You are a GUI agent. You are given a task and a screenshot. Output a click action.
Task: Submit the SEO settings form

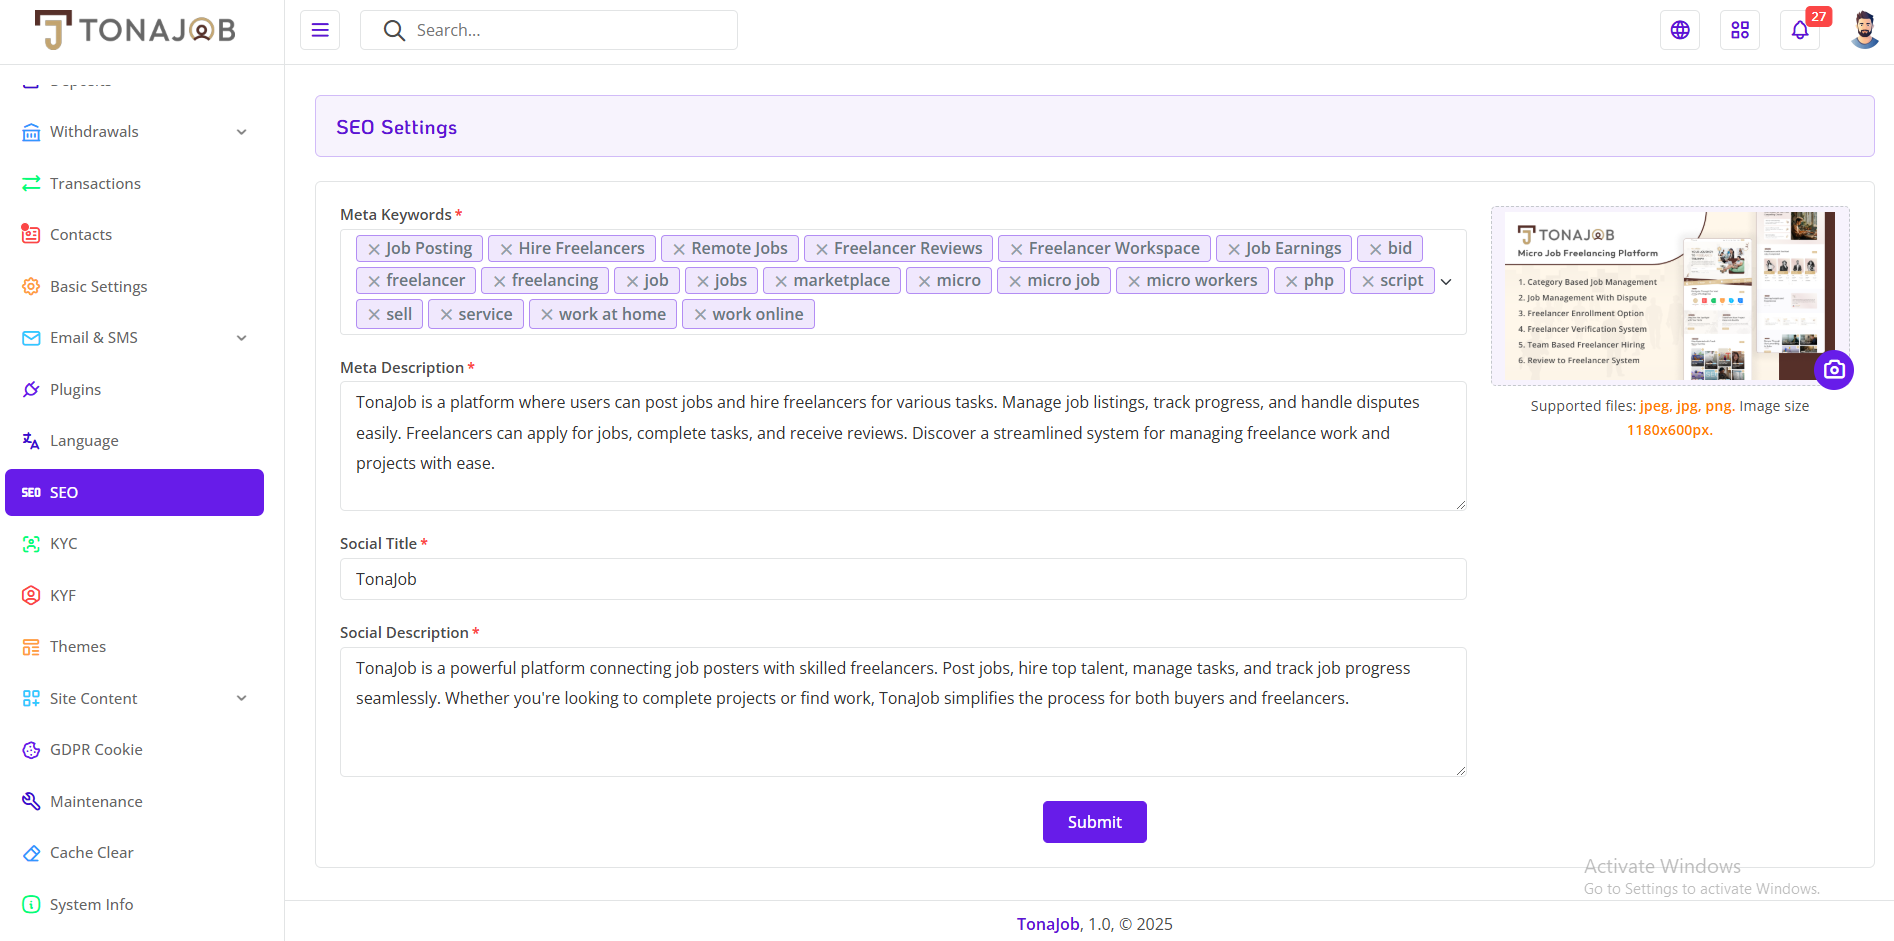tap(1094, 822)
